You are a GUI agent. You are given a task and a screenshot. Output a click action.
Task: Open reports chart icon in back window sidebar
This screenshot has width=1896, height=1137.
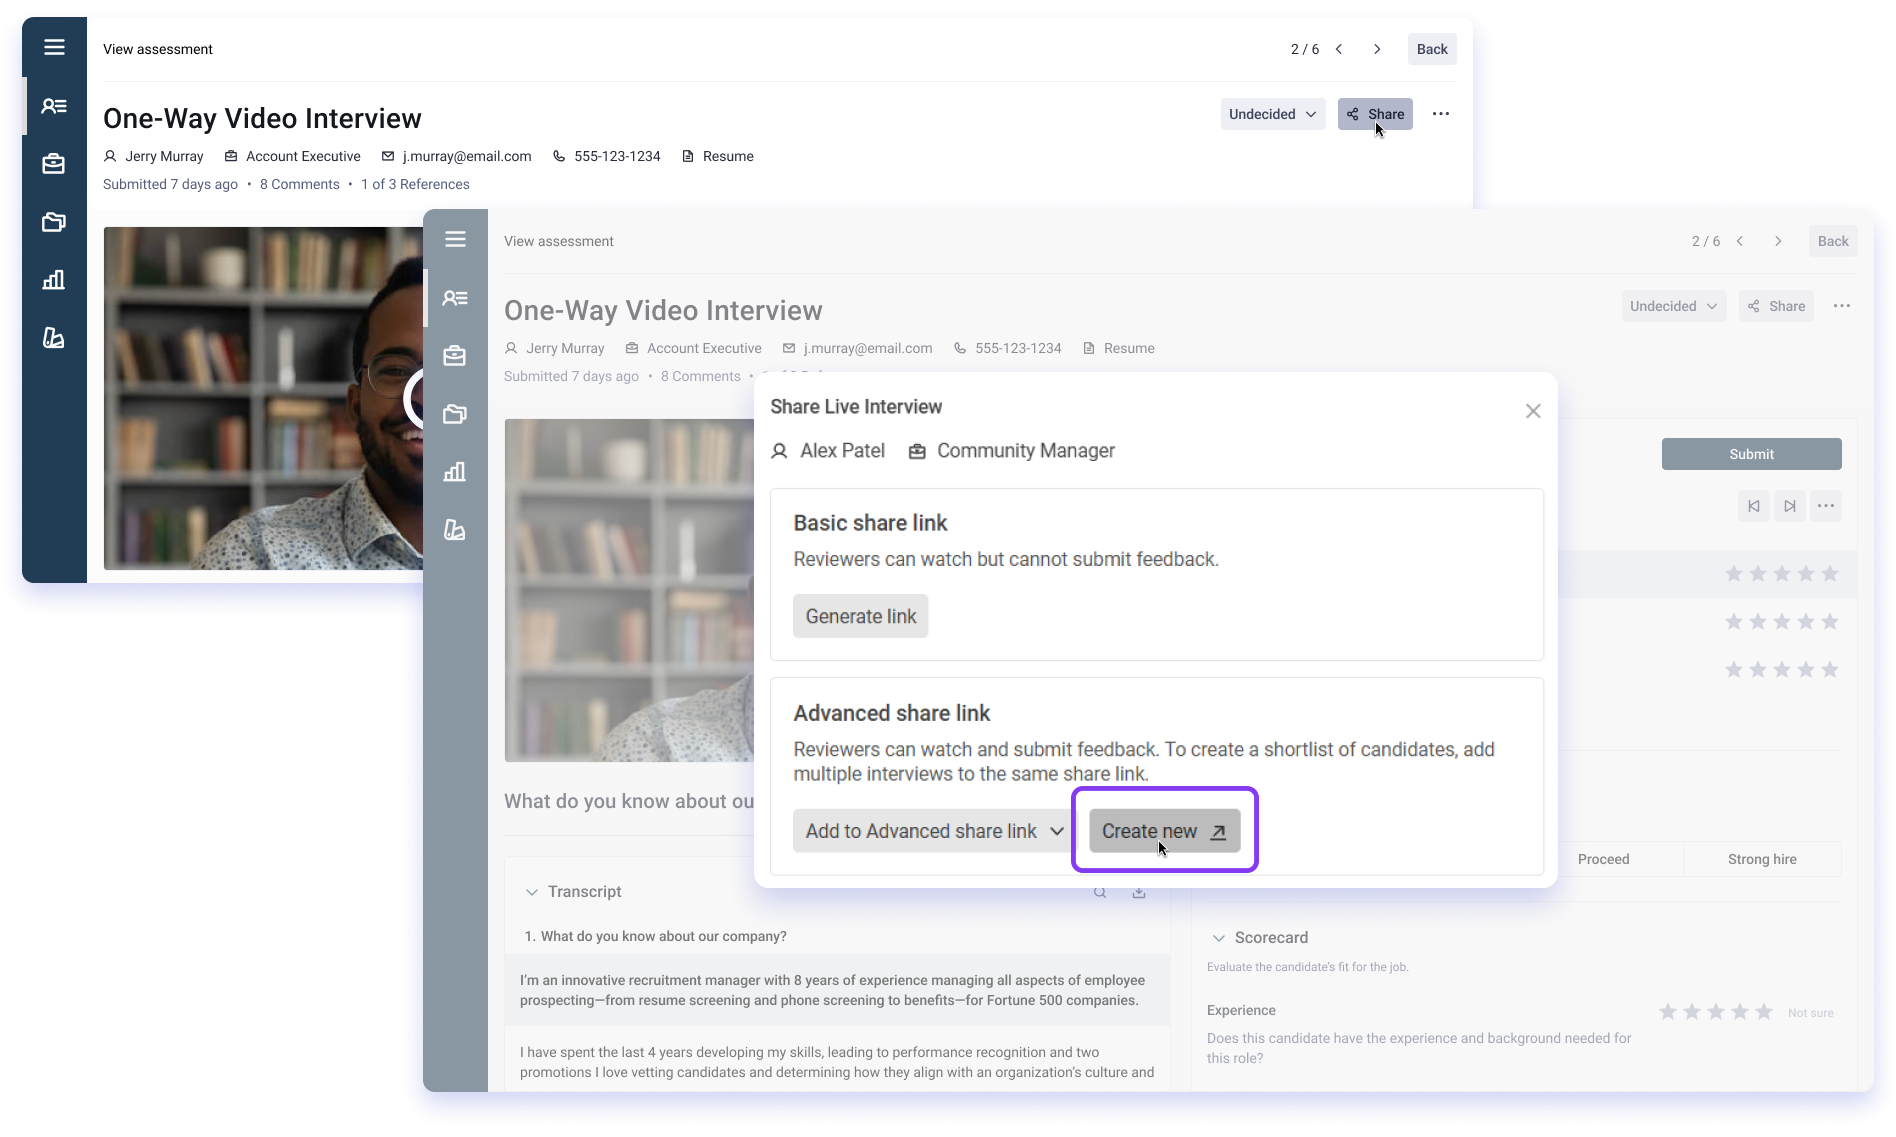54,279
